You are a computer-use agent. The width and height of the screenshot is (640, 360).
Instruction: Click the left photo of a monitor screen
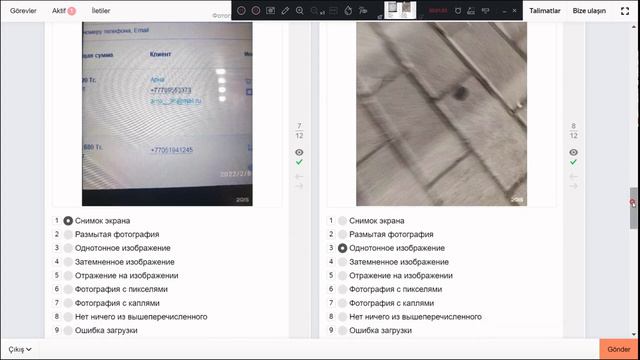coord(167,114)
